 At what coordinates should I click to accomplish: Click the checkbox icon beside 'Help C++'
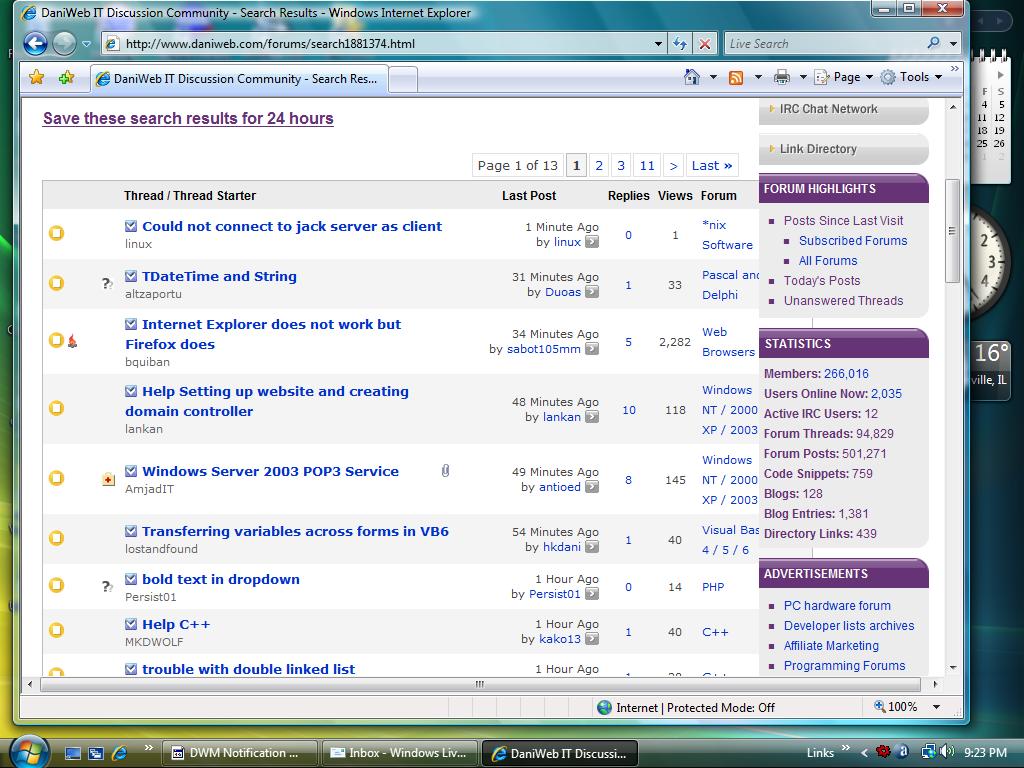pyautogui.click(x=131, y=624)
